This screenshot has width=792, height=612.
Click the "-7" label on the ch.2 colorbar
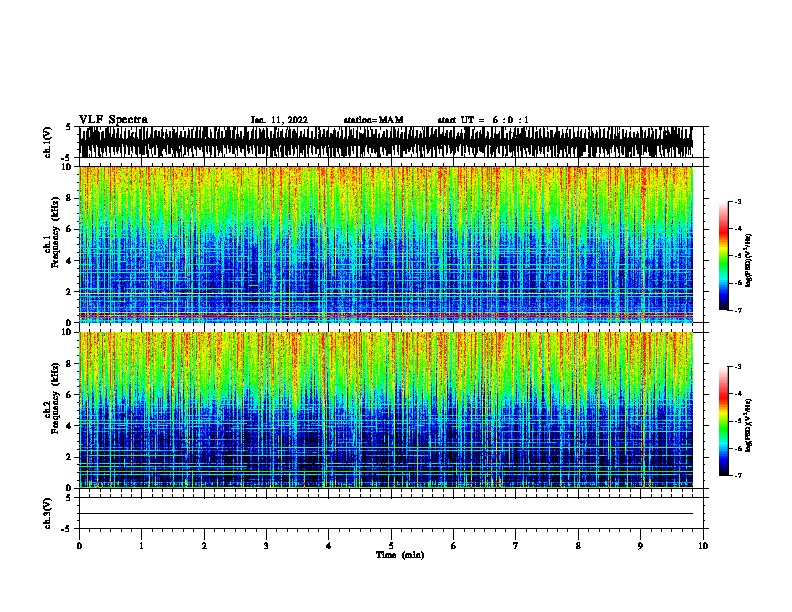pyautogui.click(x=737, y=476)
